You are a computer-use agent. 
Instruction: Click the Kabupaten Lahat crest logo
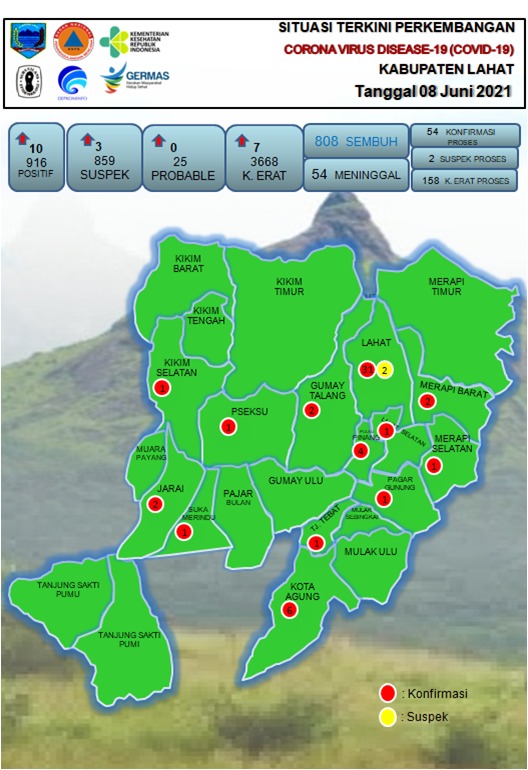tap(28, 40)
